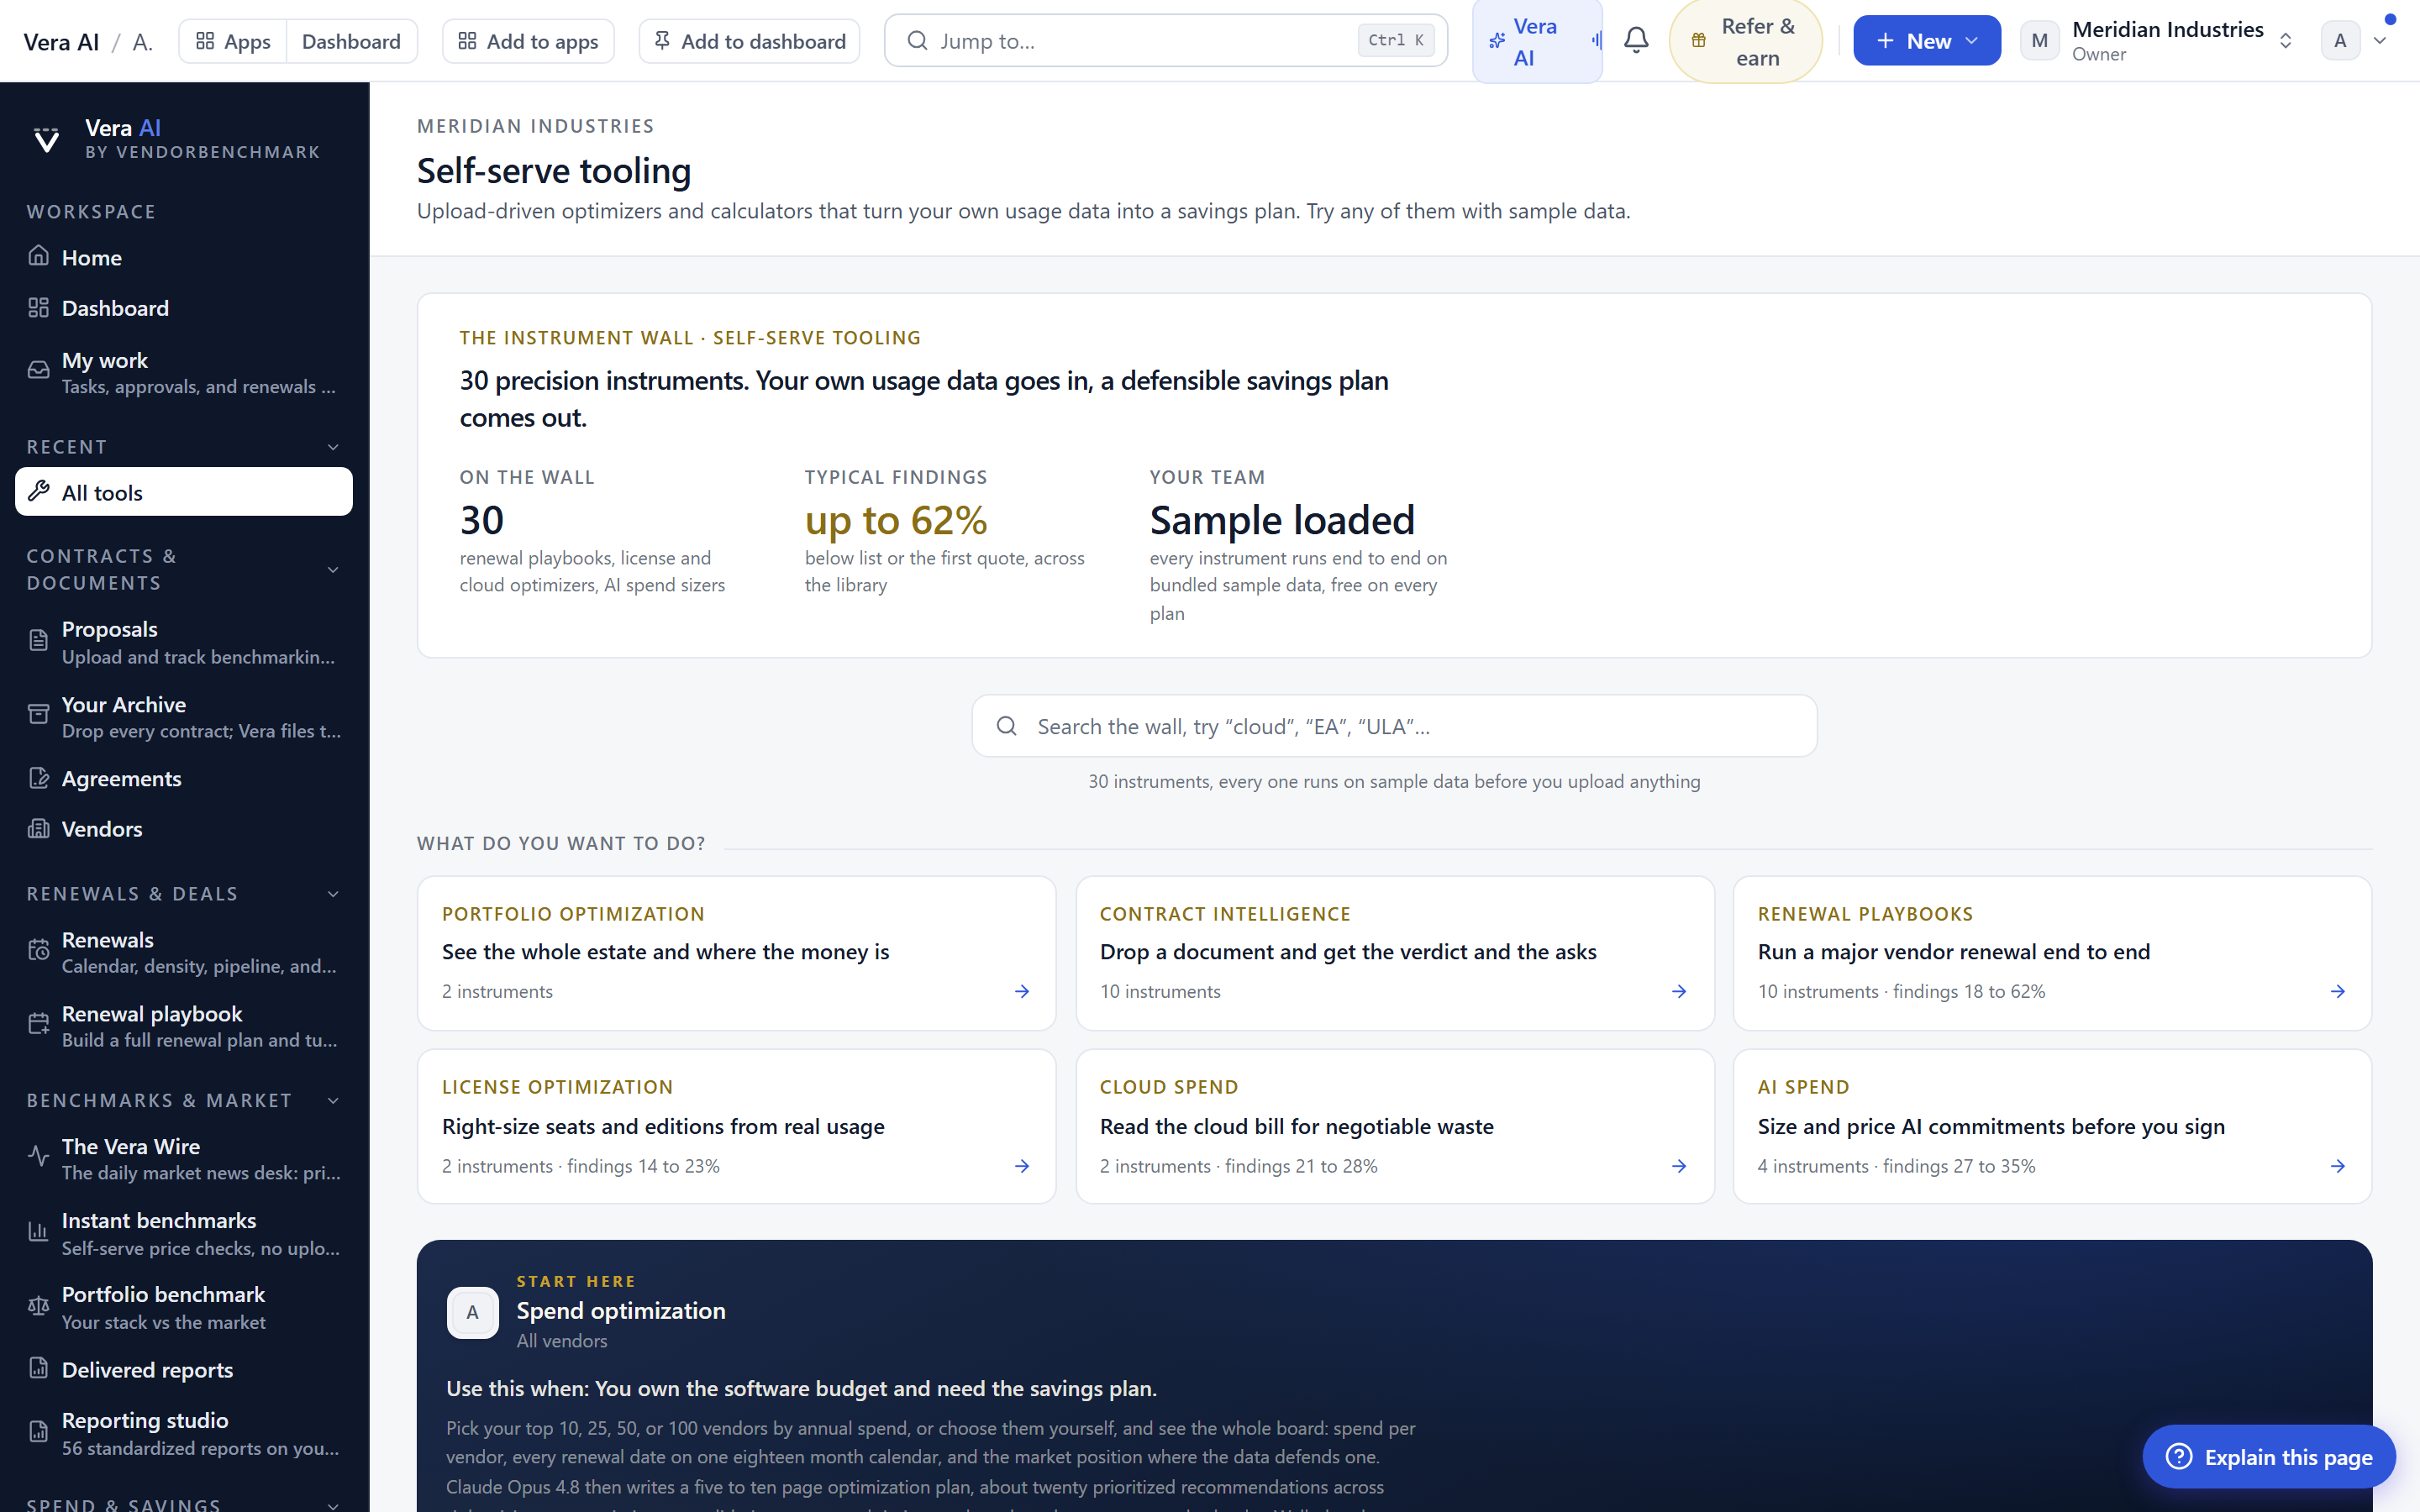Click the Explain this page button

pos(2269,1456)
